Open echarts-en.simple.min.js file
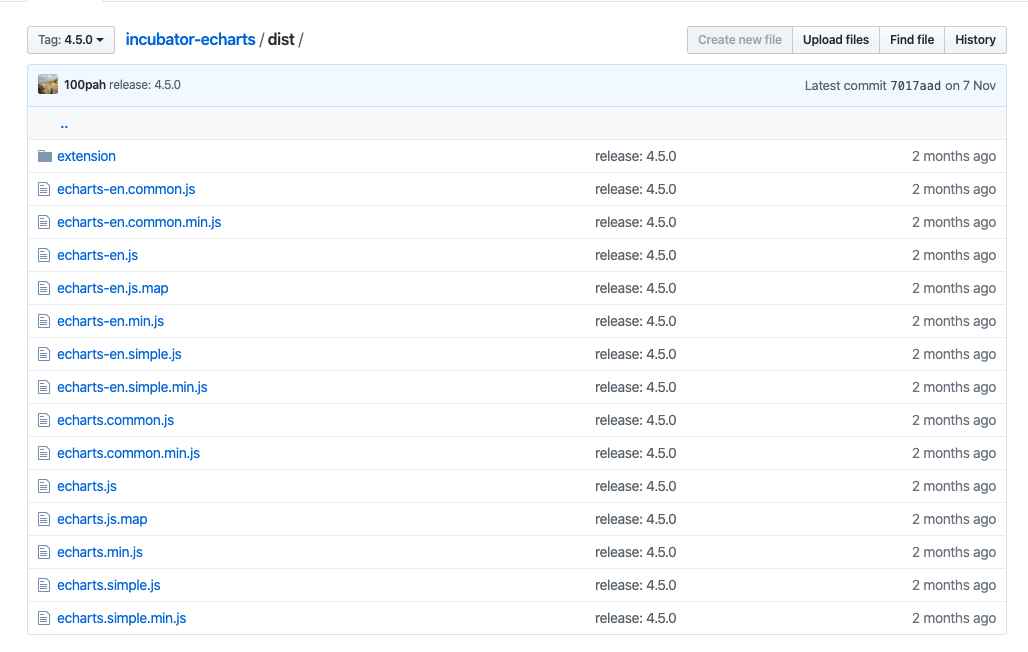Image resolution: width=1028 pixels, height=652 pixels. [x=132, y=387]
